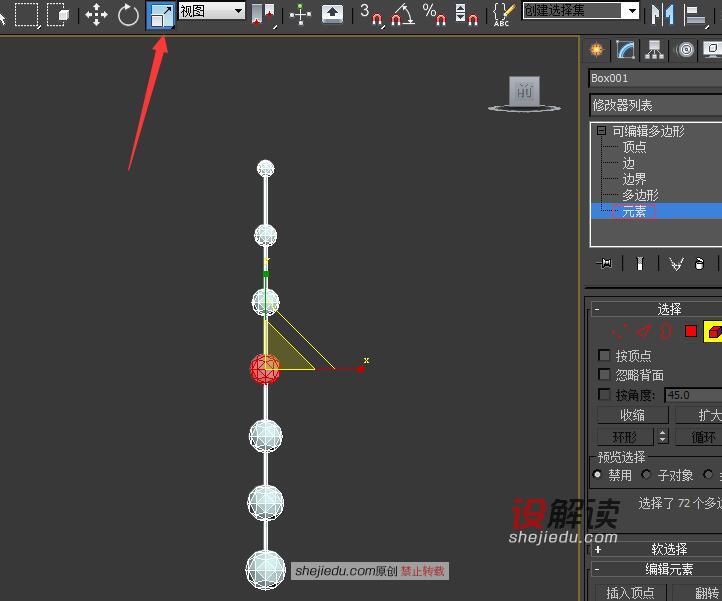Screen dimensions: 722x601
Task: Click the red polygon selection square
Action: pos(690,331)
